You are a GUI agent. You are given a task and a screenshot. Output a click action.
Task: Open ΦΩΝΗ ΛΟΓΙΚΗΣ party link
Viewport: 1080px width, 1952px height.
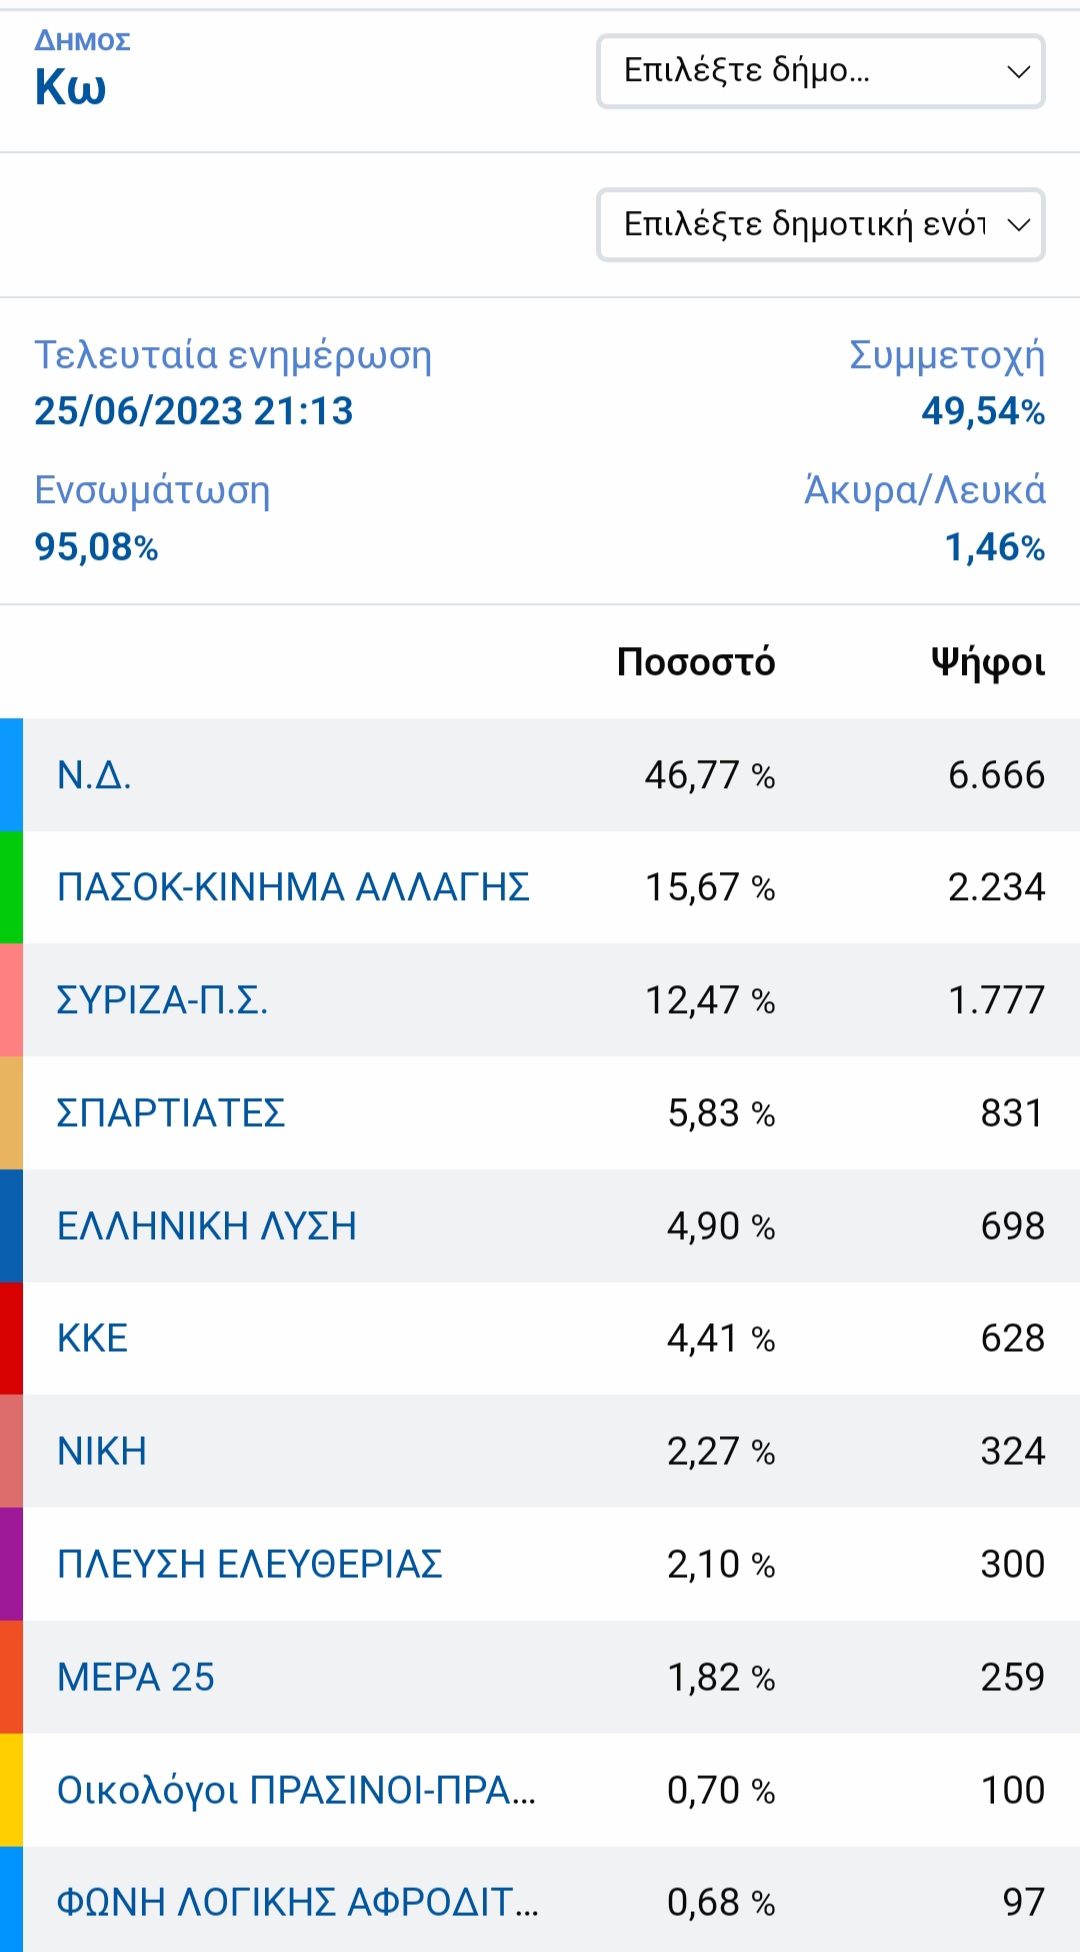[297, 1902]
